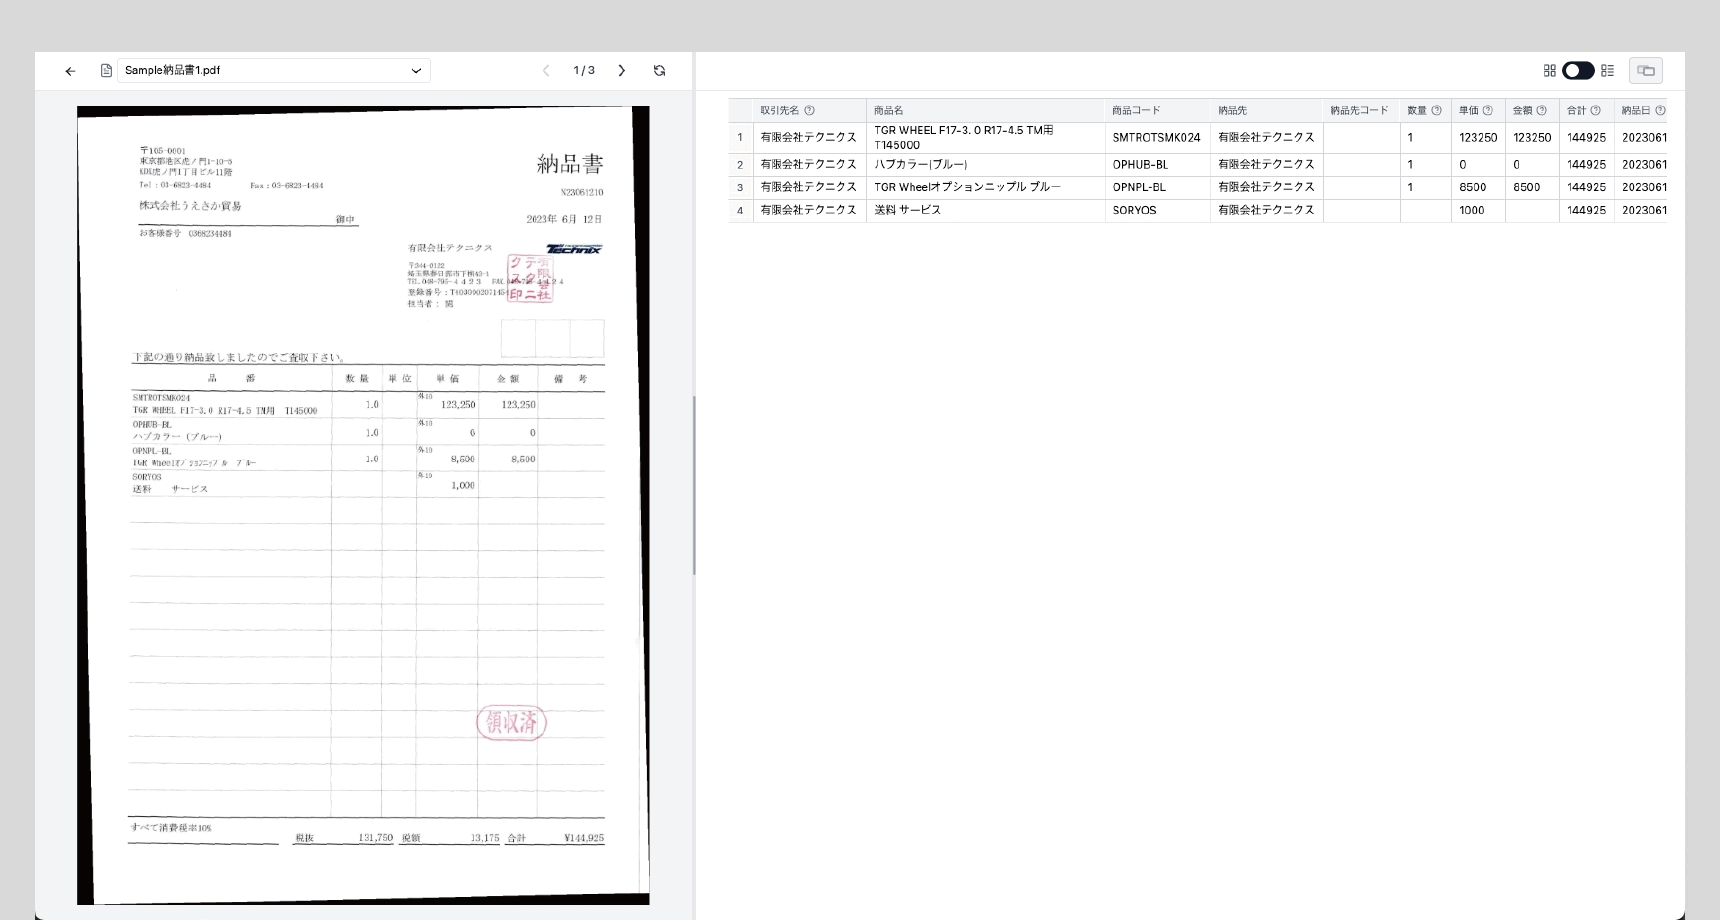Click the back arrow icon
1720x920 pixels.
tap(70, 71)
